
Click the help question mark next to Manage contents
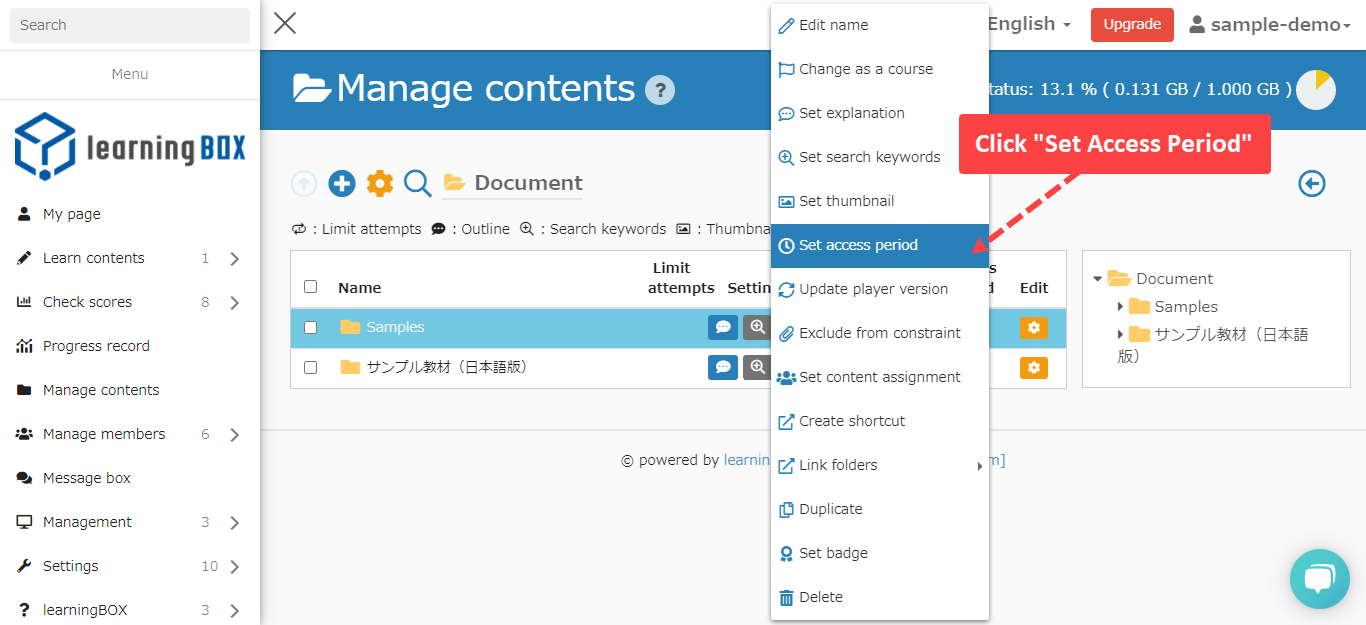pyautogui.click(x=660, y=90)
